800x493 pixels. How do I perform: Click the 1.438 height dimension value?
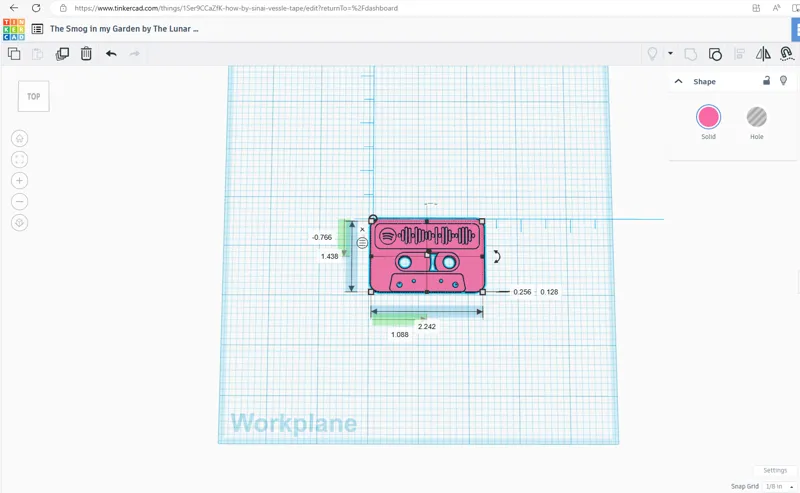pos(330,256)
